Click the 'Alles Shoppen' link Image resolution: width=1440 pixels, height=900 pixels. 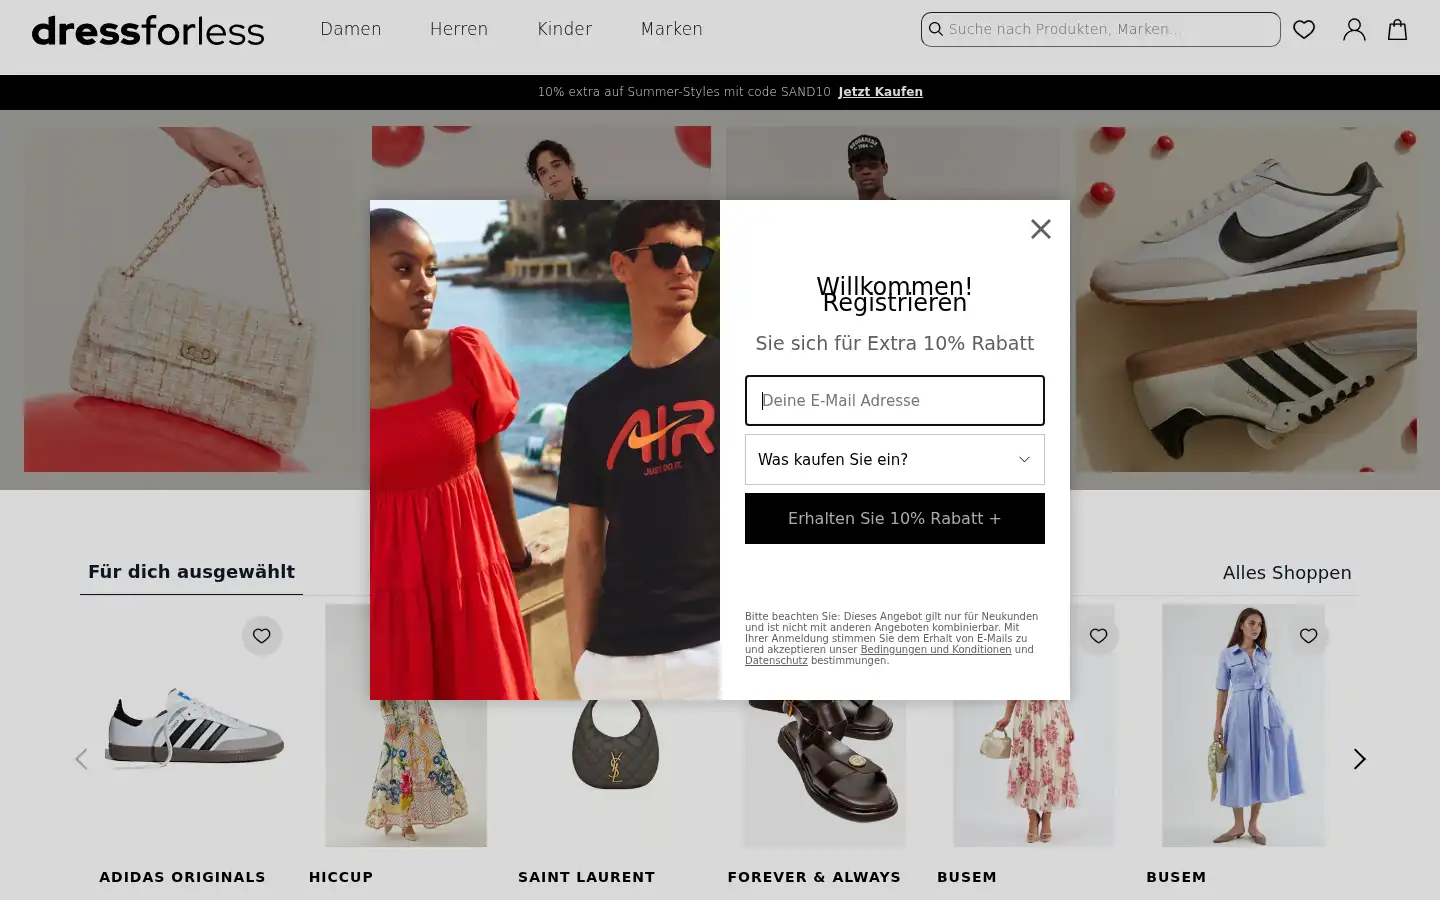[x=1287, y=573]
